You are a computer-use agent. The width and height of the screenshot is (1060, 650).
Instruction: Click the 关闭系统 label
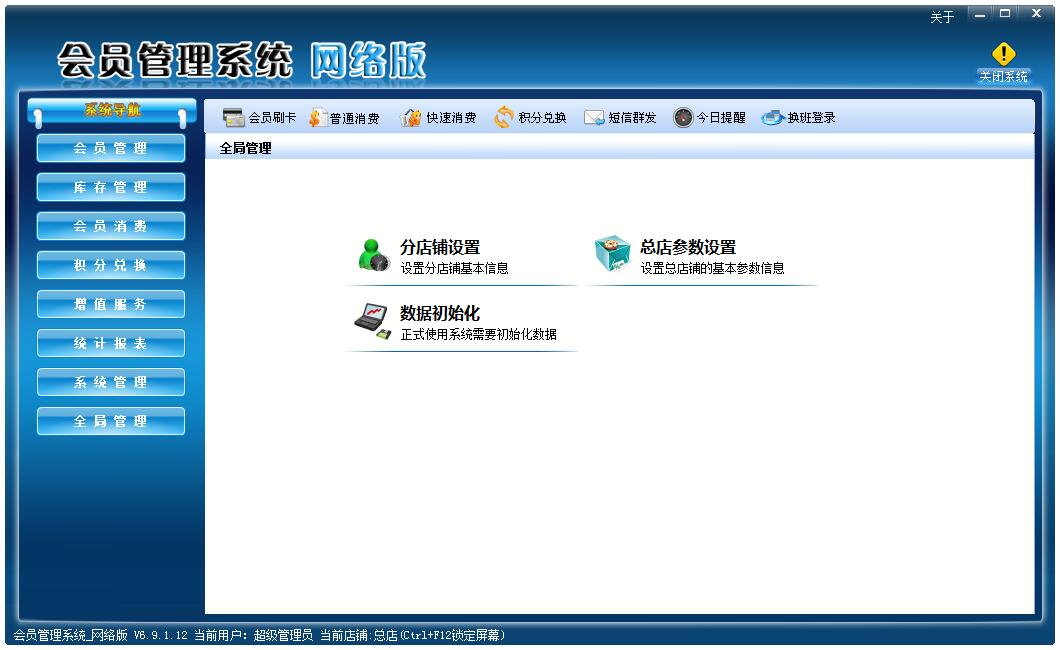point(1004,76)
